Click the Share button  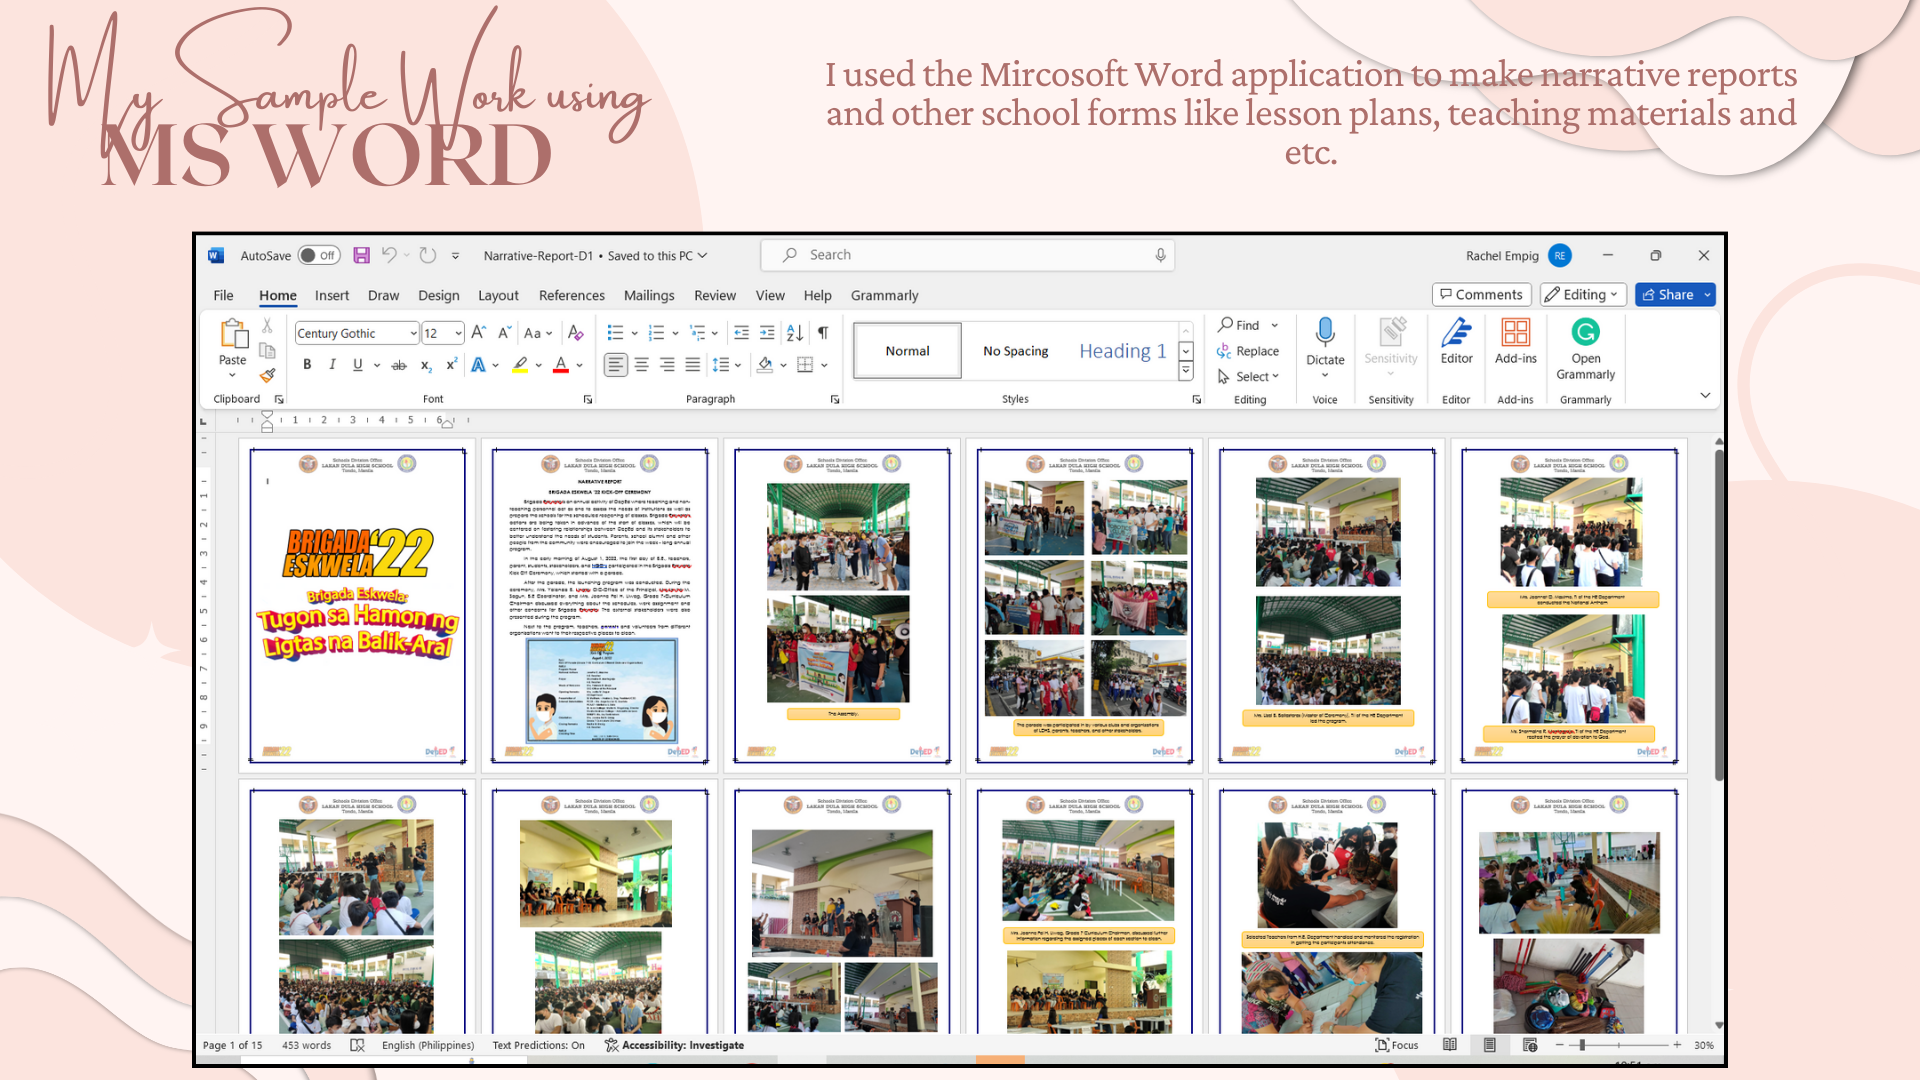[1668, 295]
